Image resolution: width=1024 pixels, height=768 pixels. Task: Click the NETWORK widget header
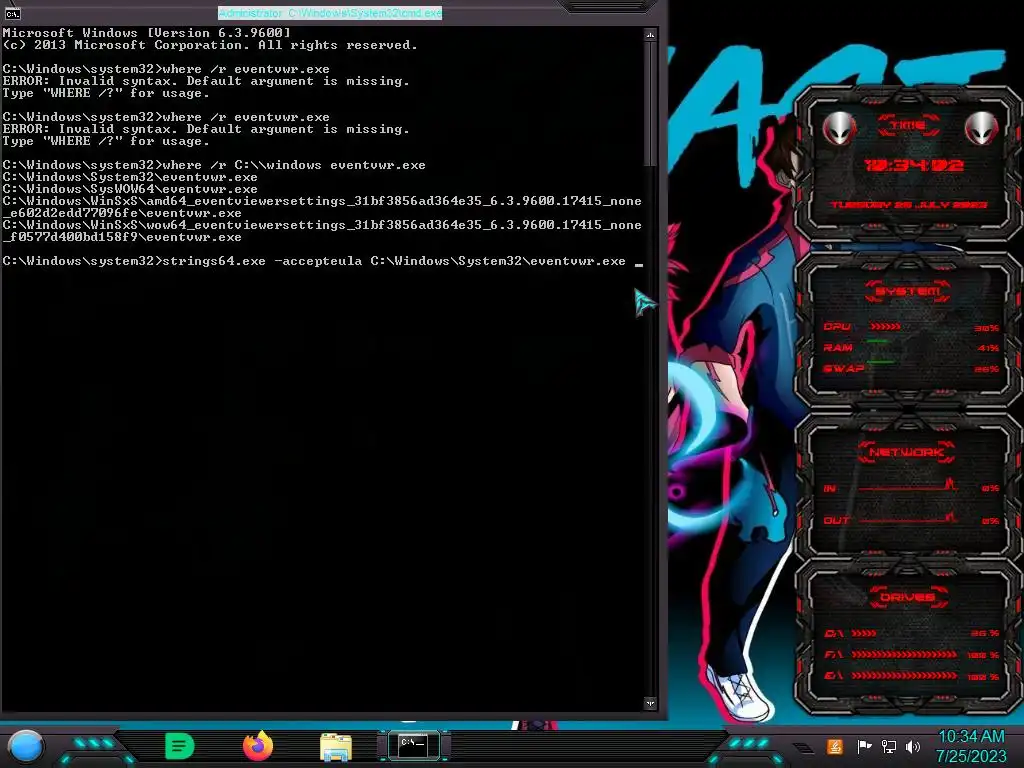point(907,452)
